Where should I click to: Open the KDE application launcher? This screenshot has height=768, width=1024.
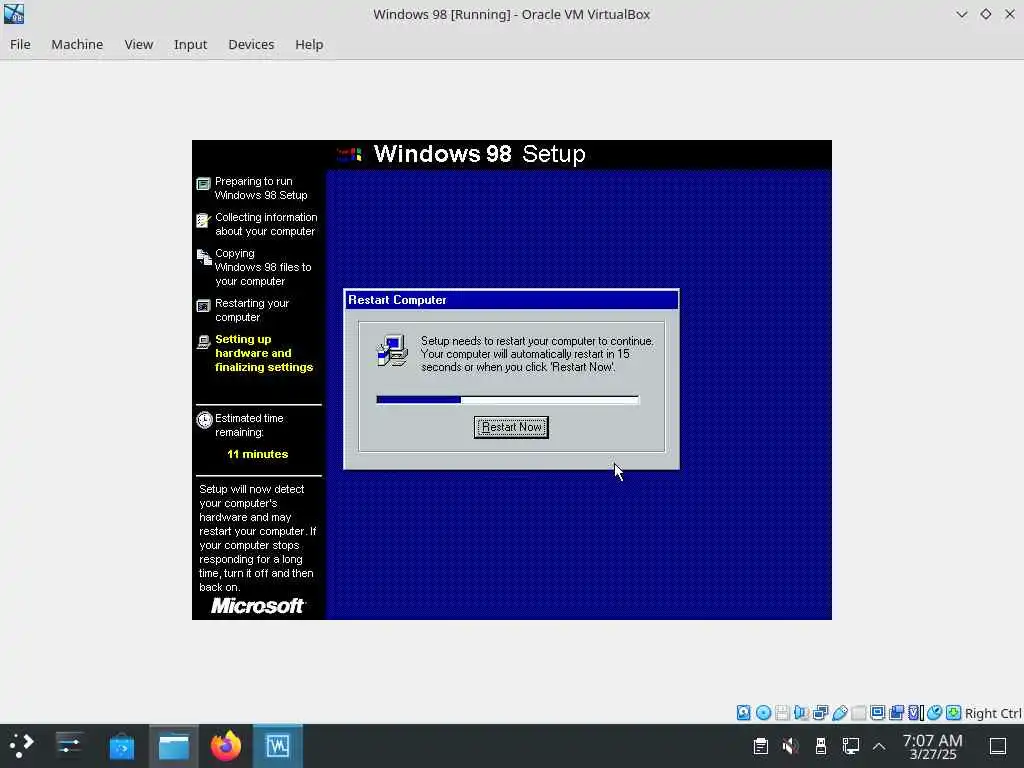[21, 745]
